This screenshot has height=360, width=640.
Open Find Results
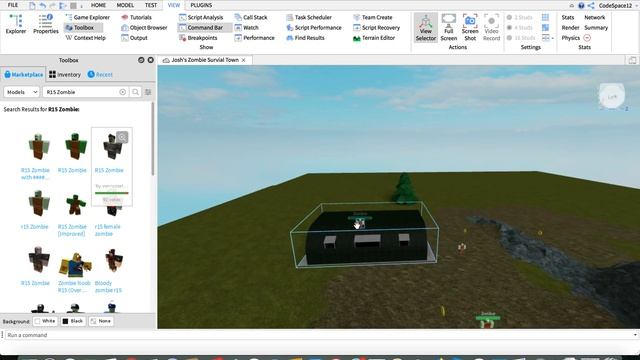click(305, 38)
